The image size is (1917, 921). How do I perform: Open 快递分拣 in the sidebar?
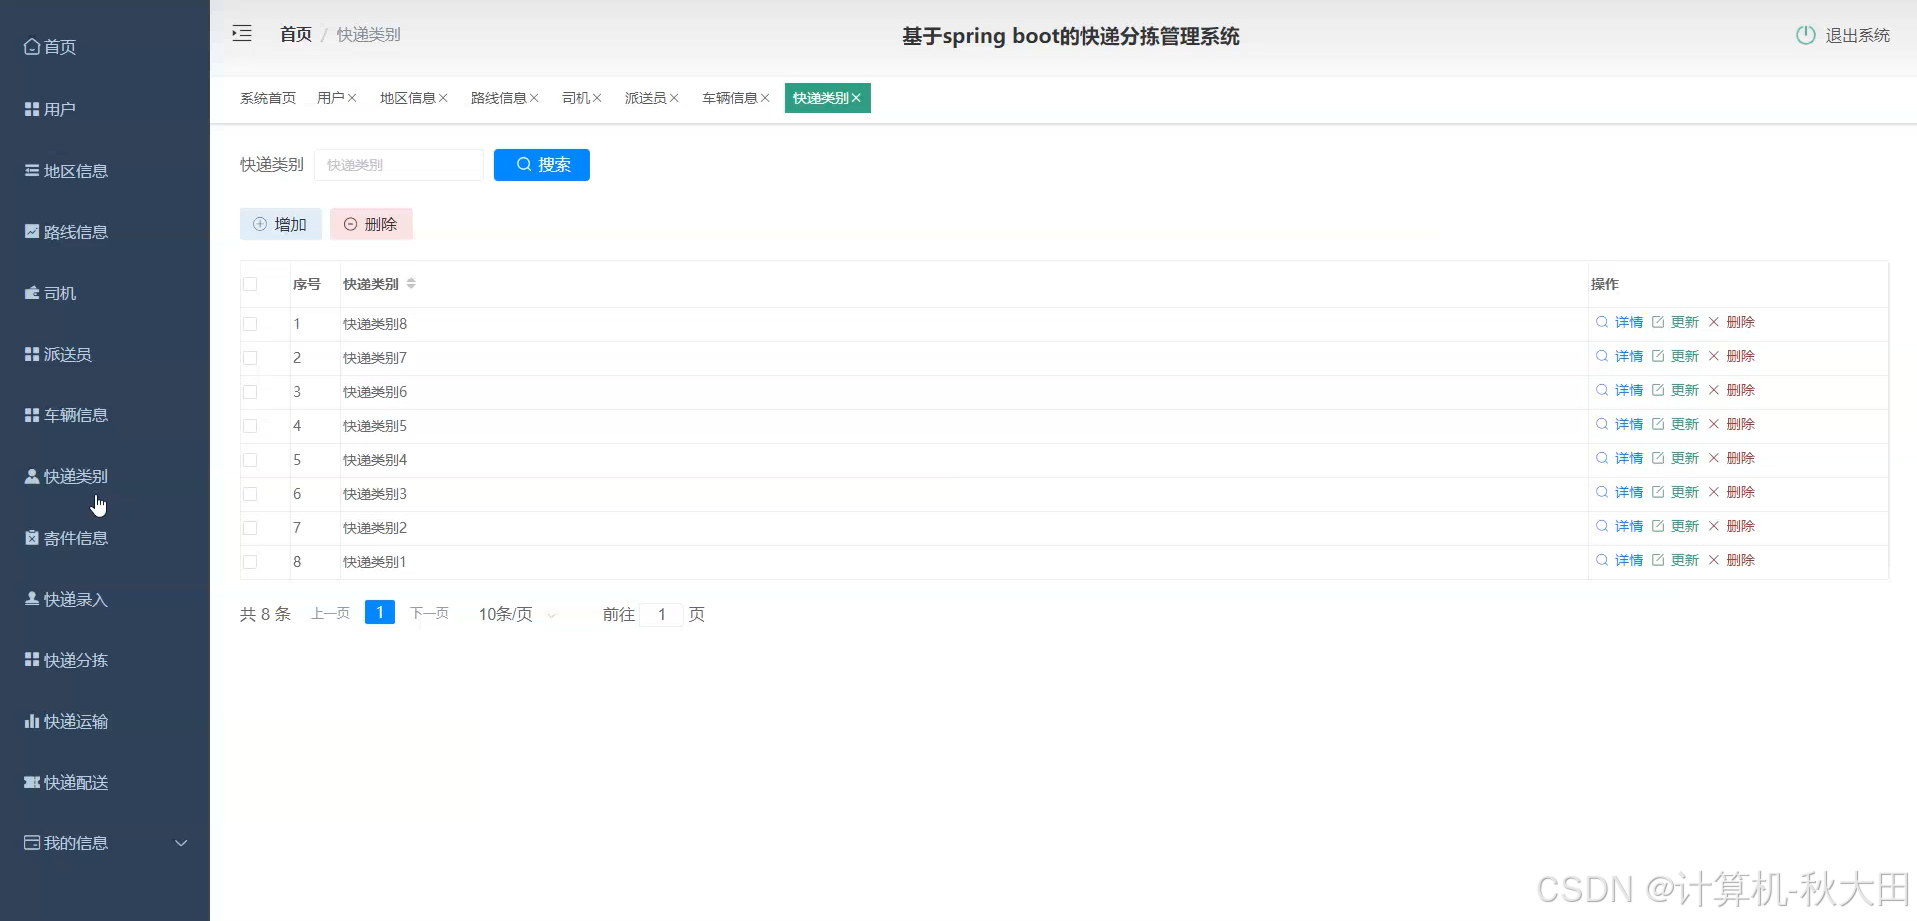[66, 660]
